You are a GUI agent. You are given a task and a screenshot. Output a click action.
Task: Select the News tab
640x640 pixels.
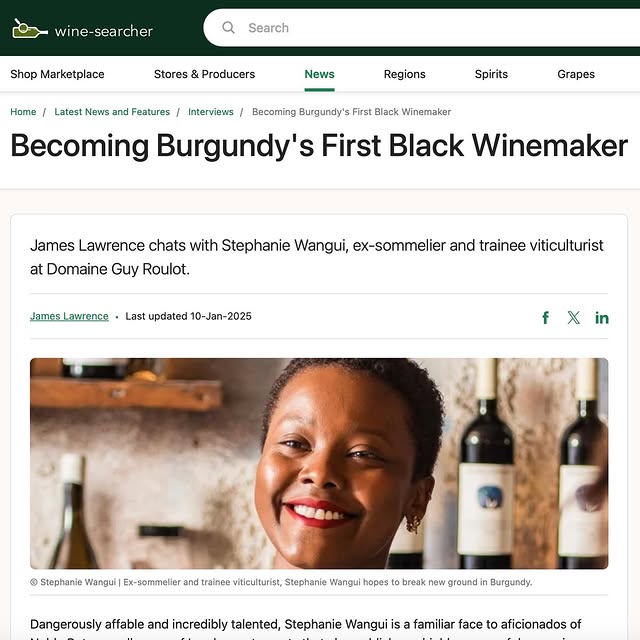click(x=319, y=74)
